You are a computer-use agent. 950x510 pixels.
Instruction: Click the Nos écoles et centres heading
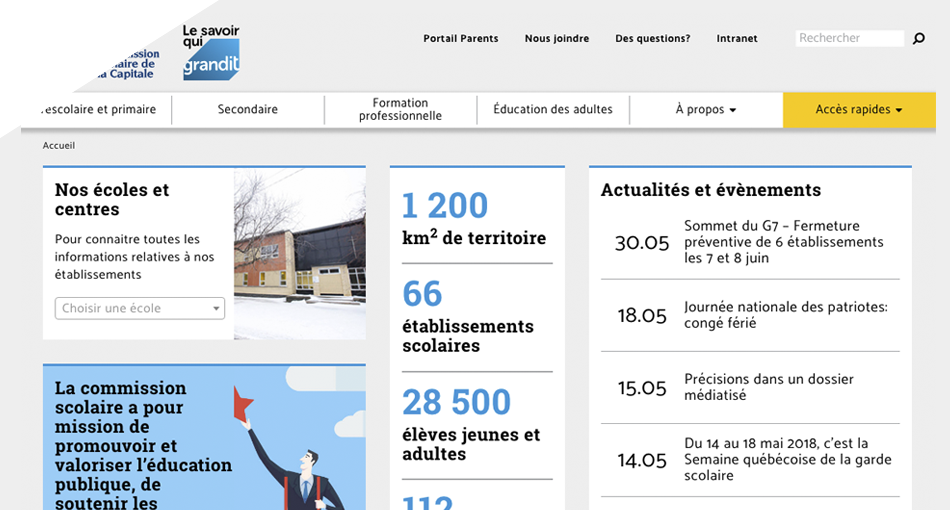[112, 199]
